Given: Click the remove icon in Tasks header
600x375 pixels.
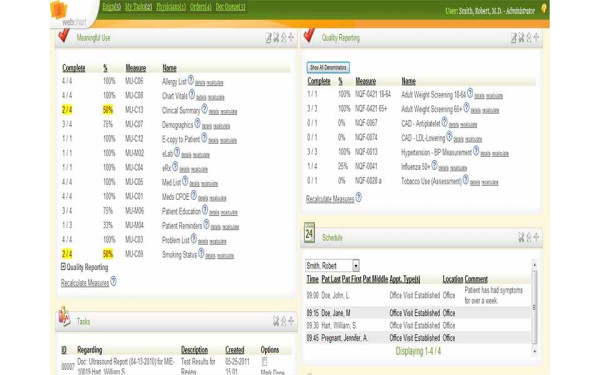Looking at the screenshot, I should pos(276,321).
